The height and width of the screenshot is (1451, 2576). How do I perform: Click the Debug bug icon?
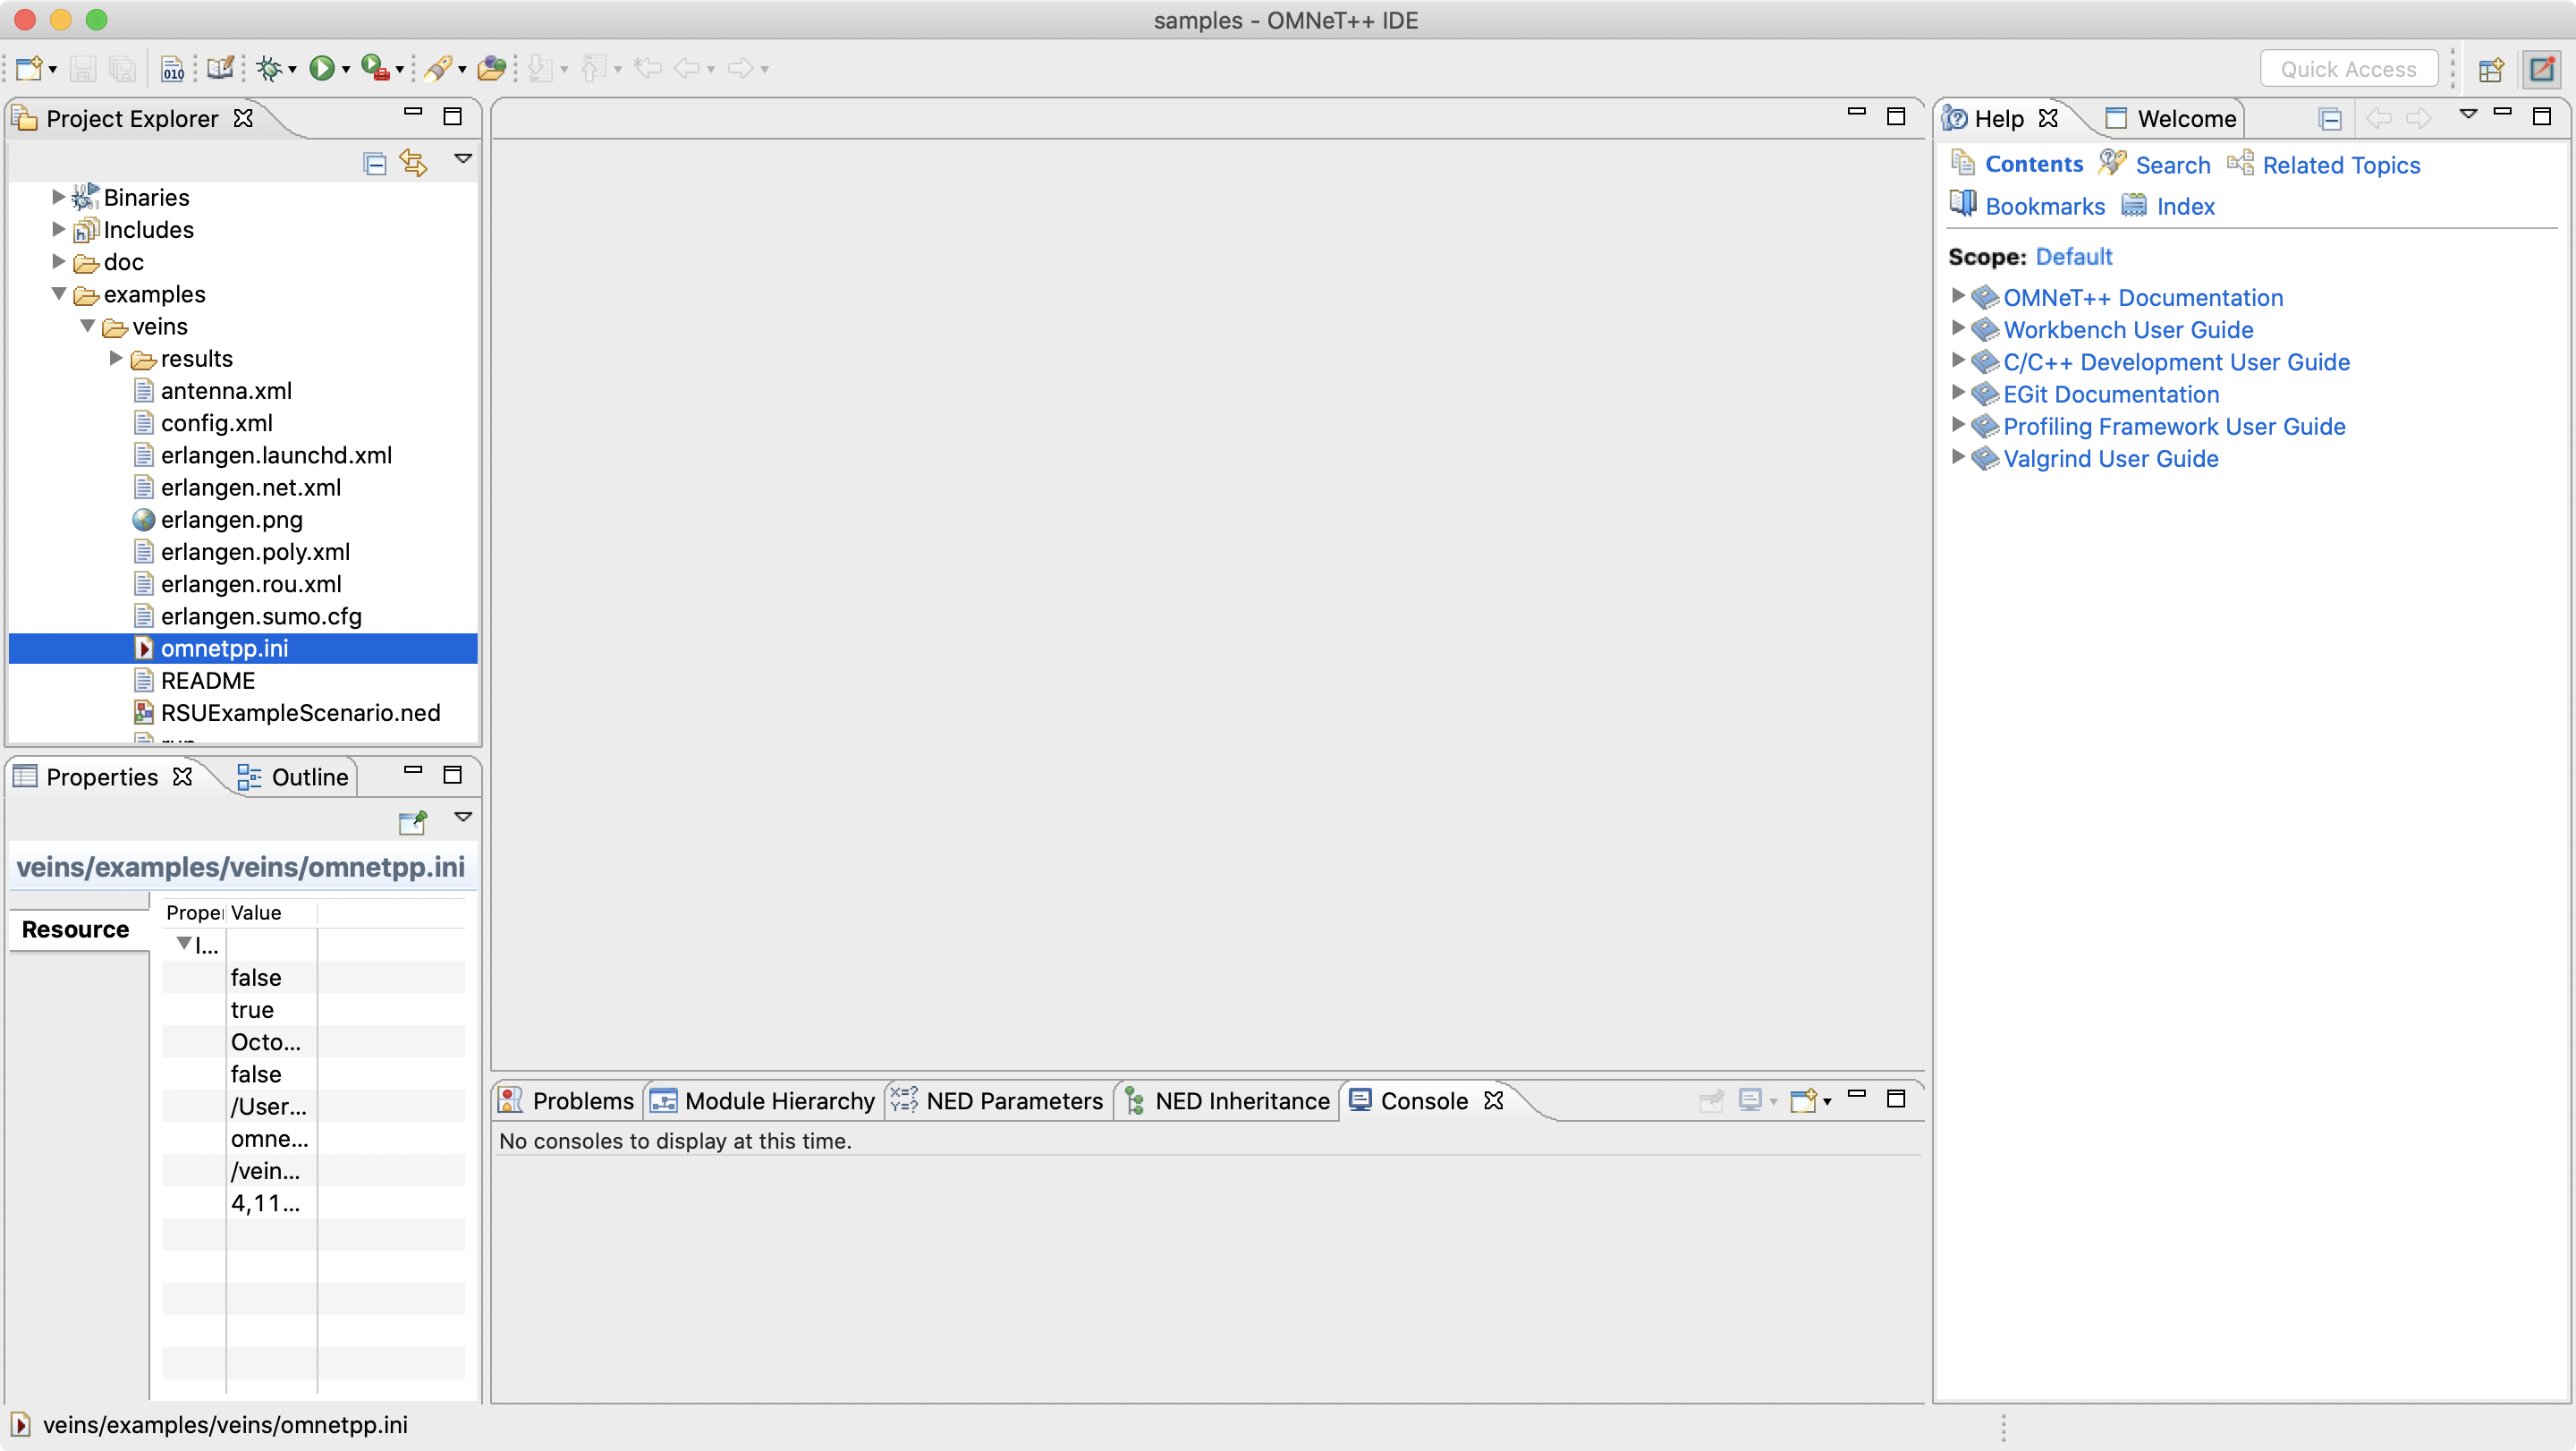tap(268, 68)
